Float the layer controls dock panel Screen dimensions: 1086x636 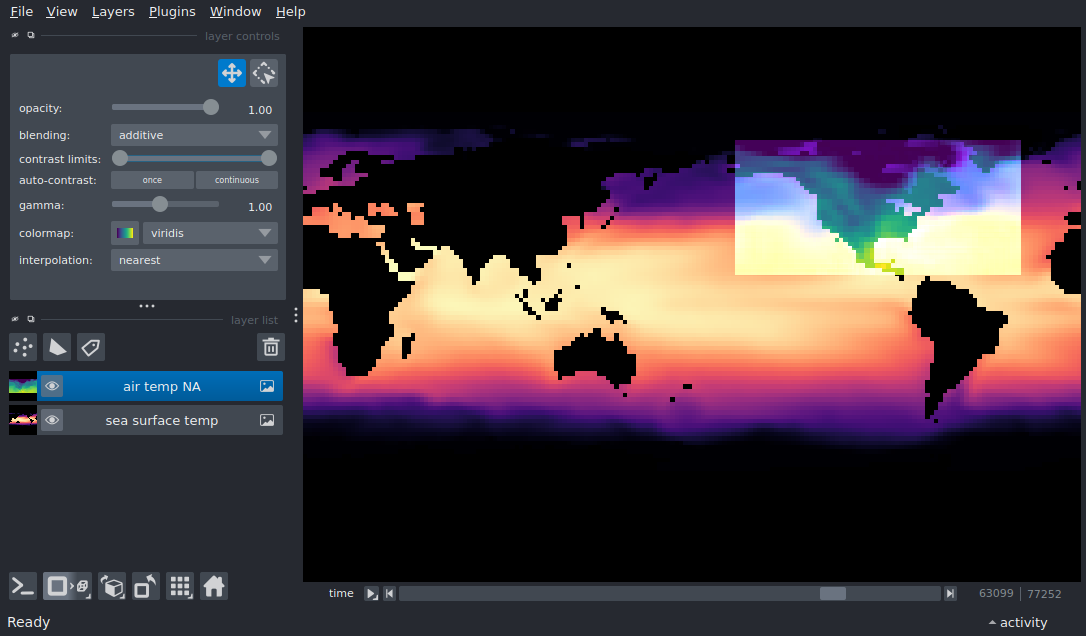[x=30, y=35]
